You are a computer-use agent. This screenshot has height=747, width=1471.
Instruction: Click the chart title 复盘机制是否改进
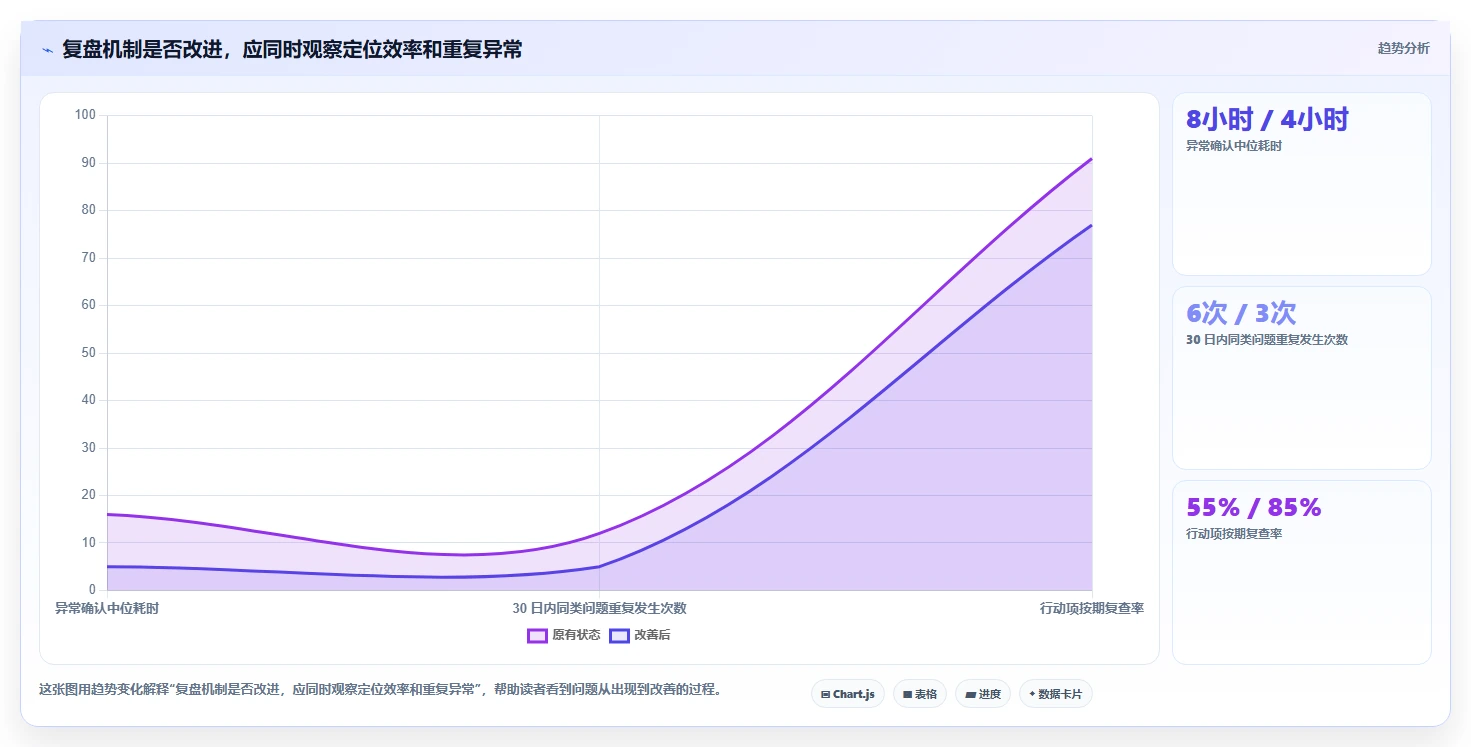(292, 49)
